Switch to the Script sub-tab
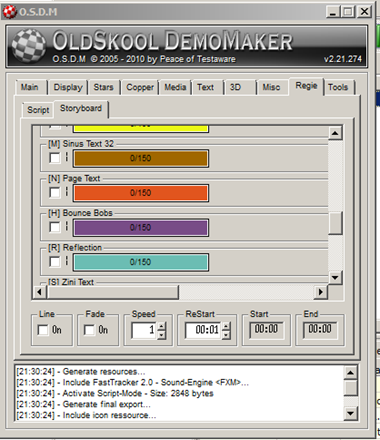 [38, 110]
